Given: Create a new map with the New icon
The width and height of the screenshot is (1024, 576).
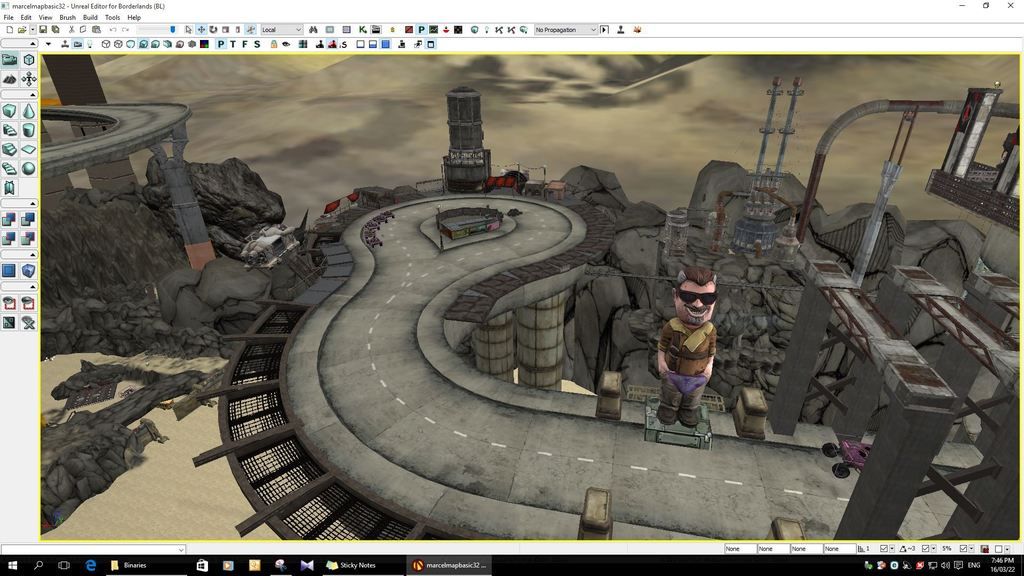Looking at the screenshot, I should click(x=9, y=30).
